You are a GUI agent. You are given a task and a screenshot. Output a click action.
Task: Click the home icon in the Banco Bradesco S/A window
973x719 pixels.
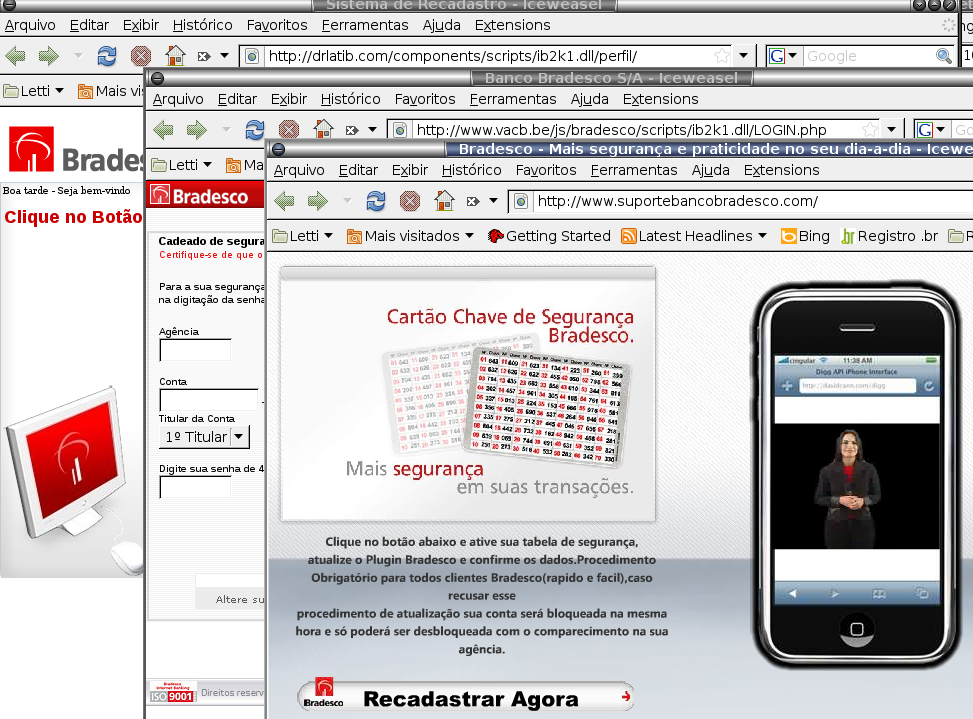323,129
